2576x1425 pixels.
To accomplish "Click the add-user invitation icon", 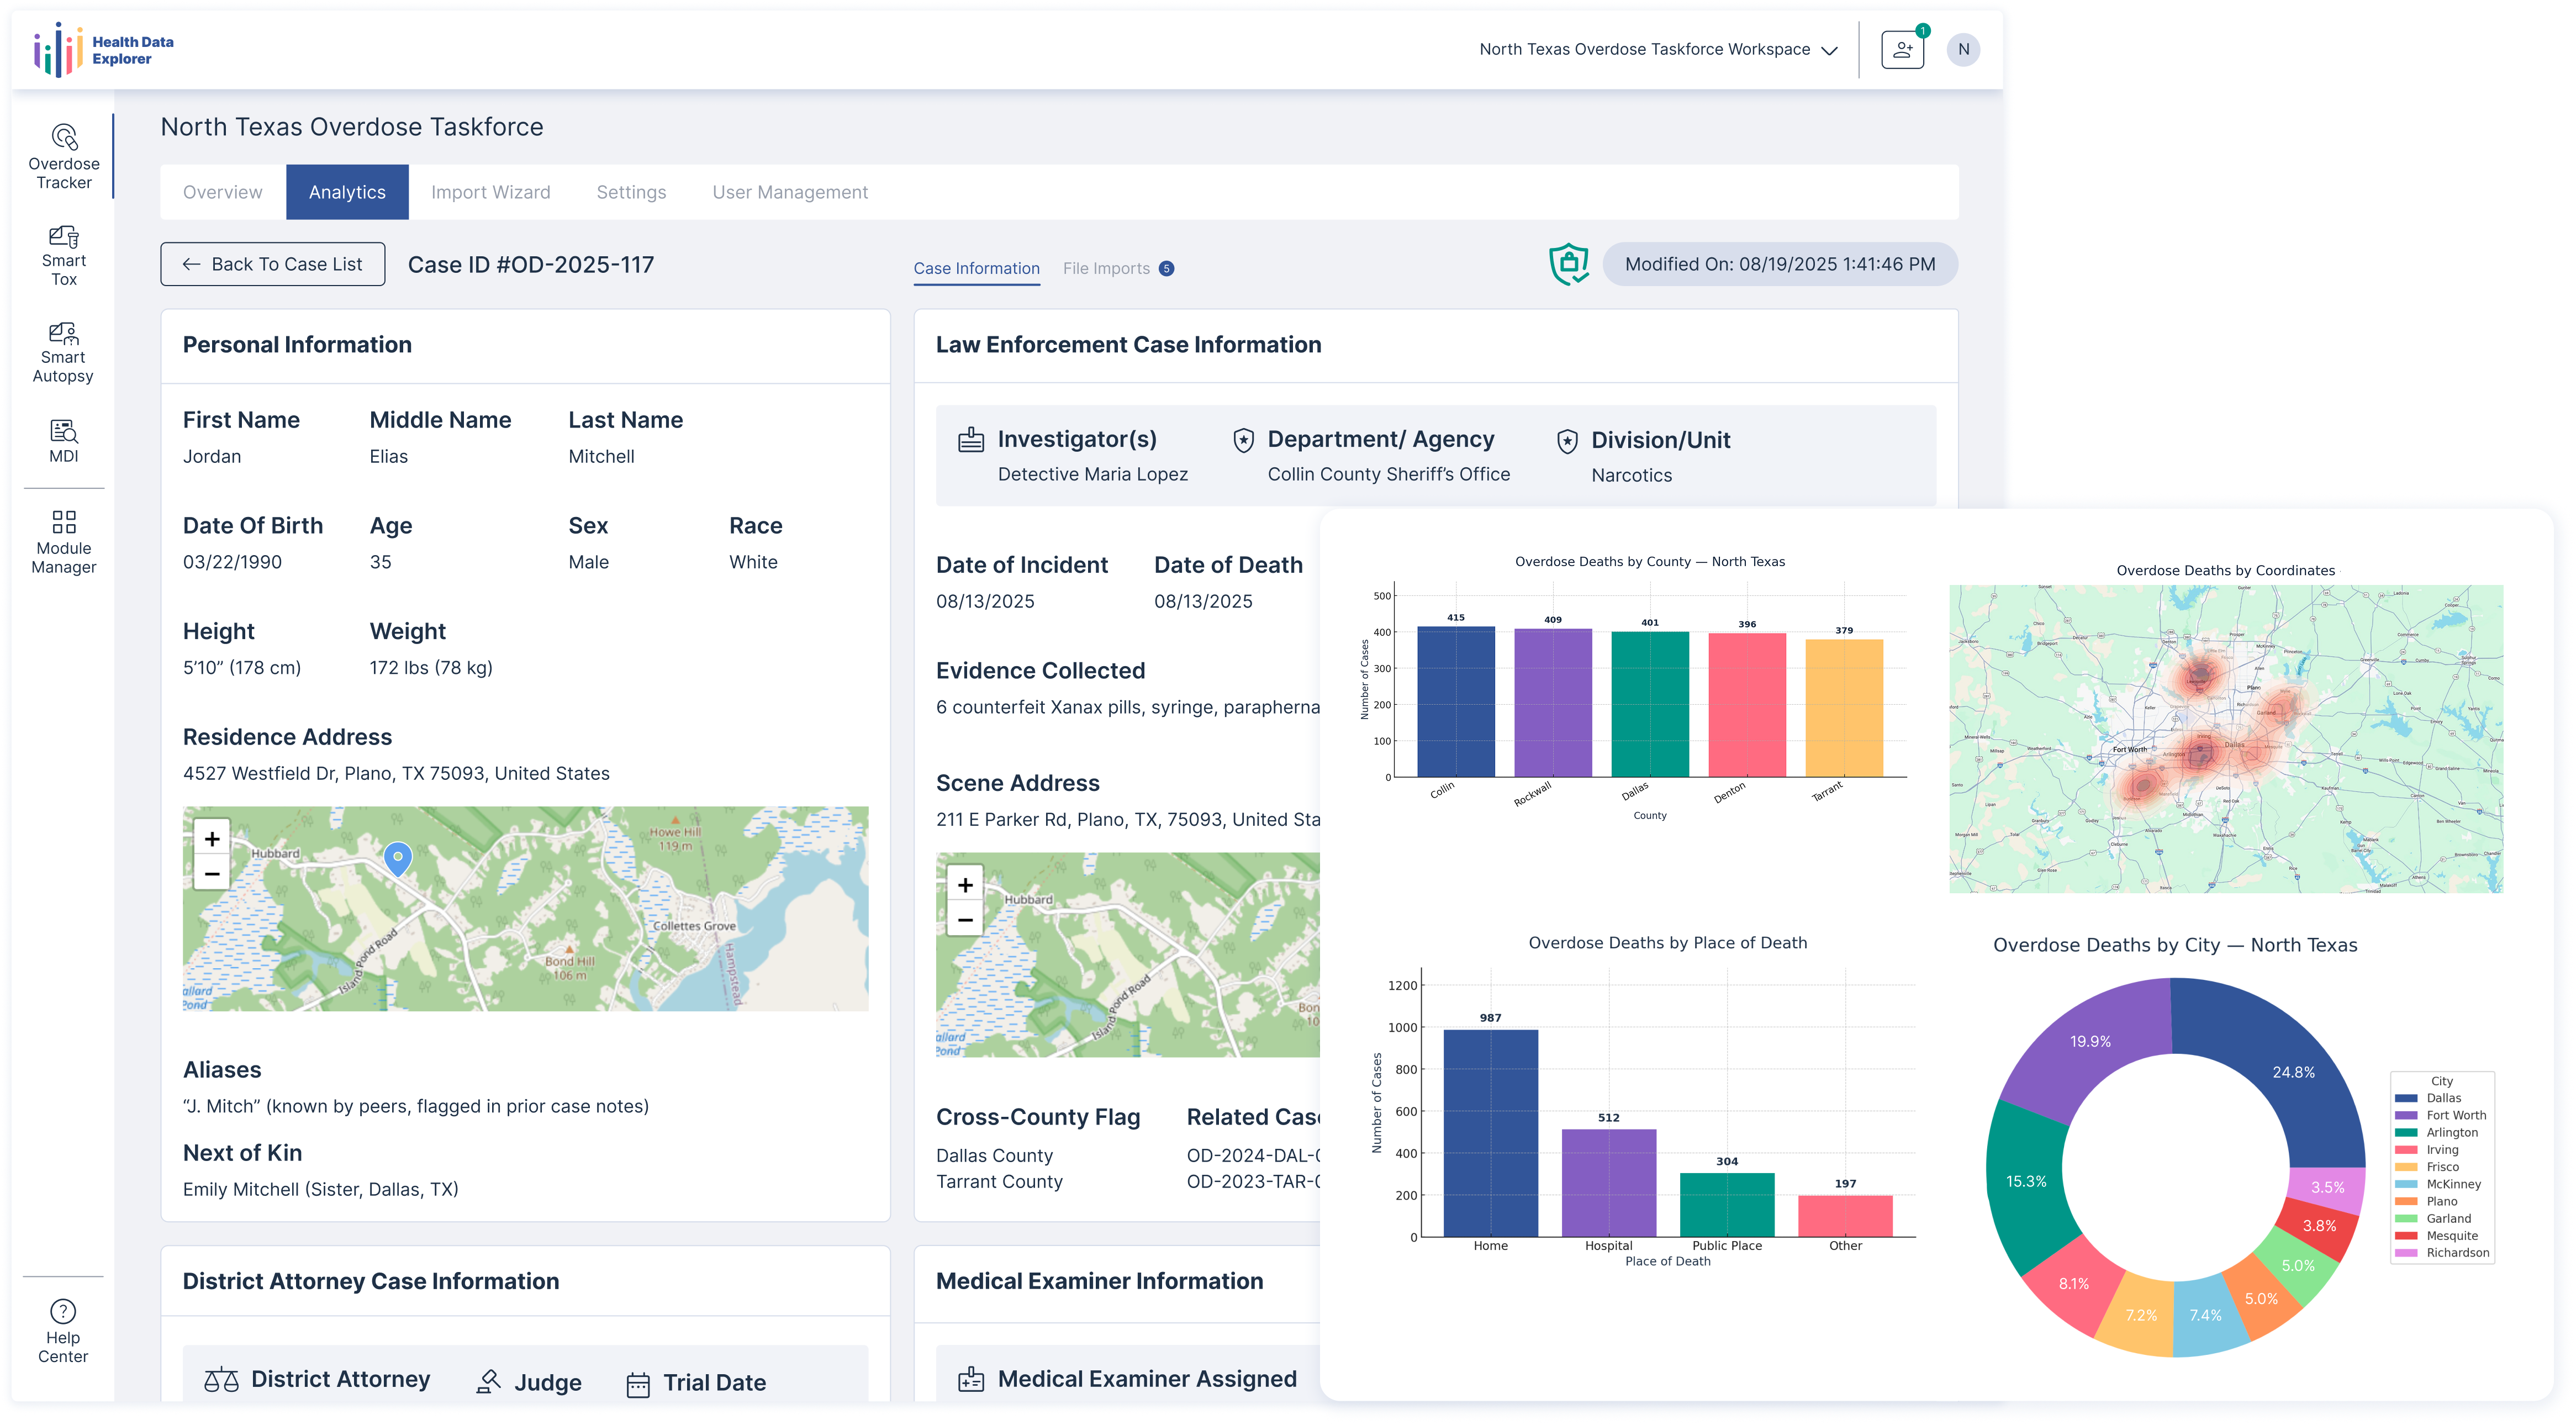I will (1902, 50).
